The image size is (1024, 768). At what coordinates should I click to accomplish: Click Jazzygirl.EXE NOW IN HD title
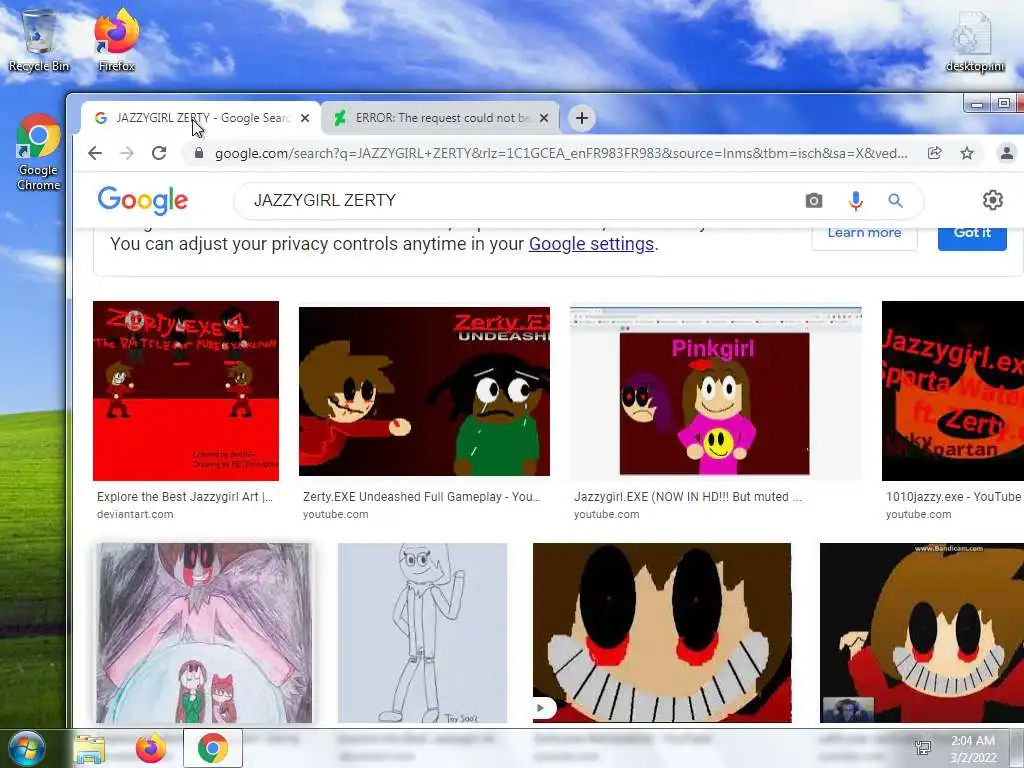point(688,497)
